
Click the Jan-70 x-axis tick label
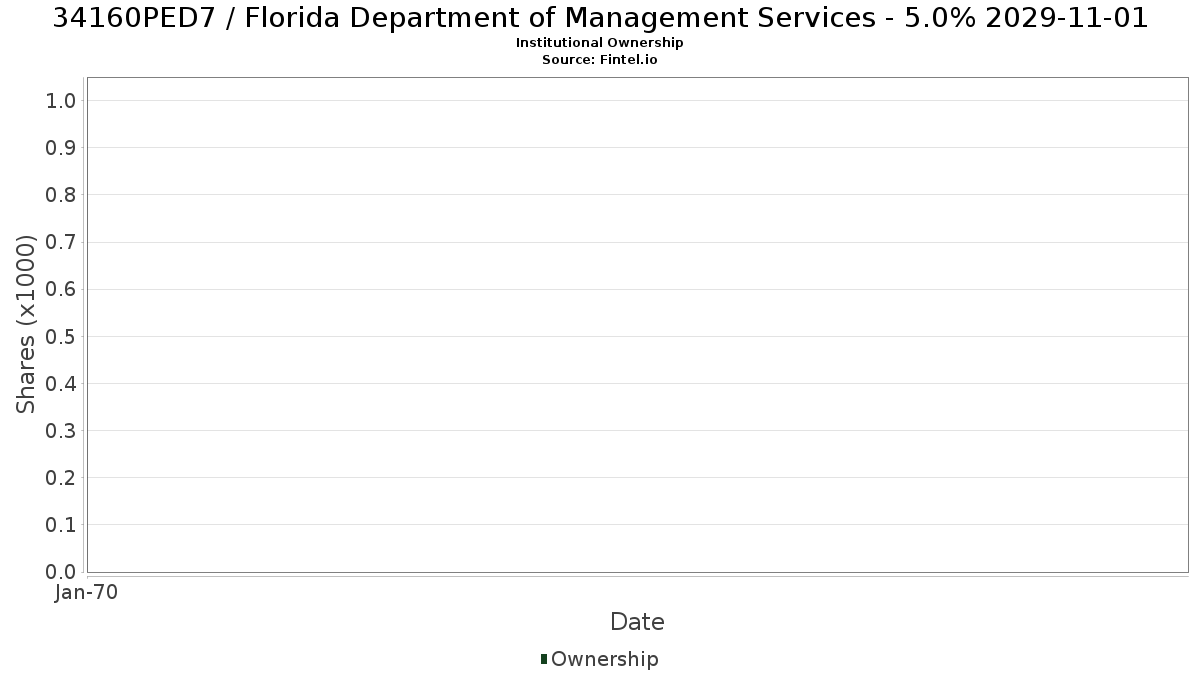[x=87, y=592]
